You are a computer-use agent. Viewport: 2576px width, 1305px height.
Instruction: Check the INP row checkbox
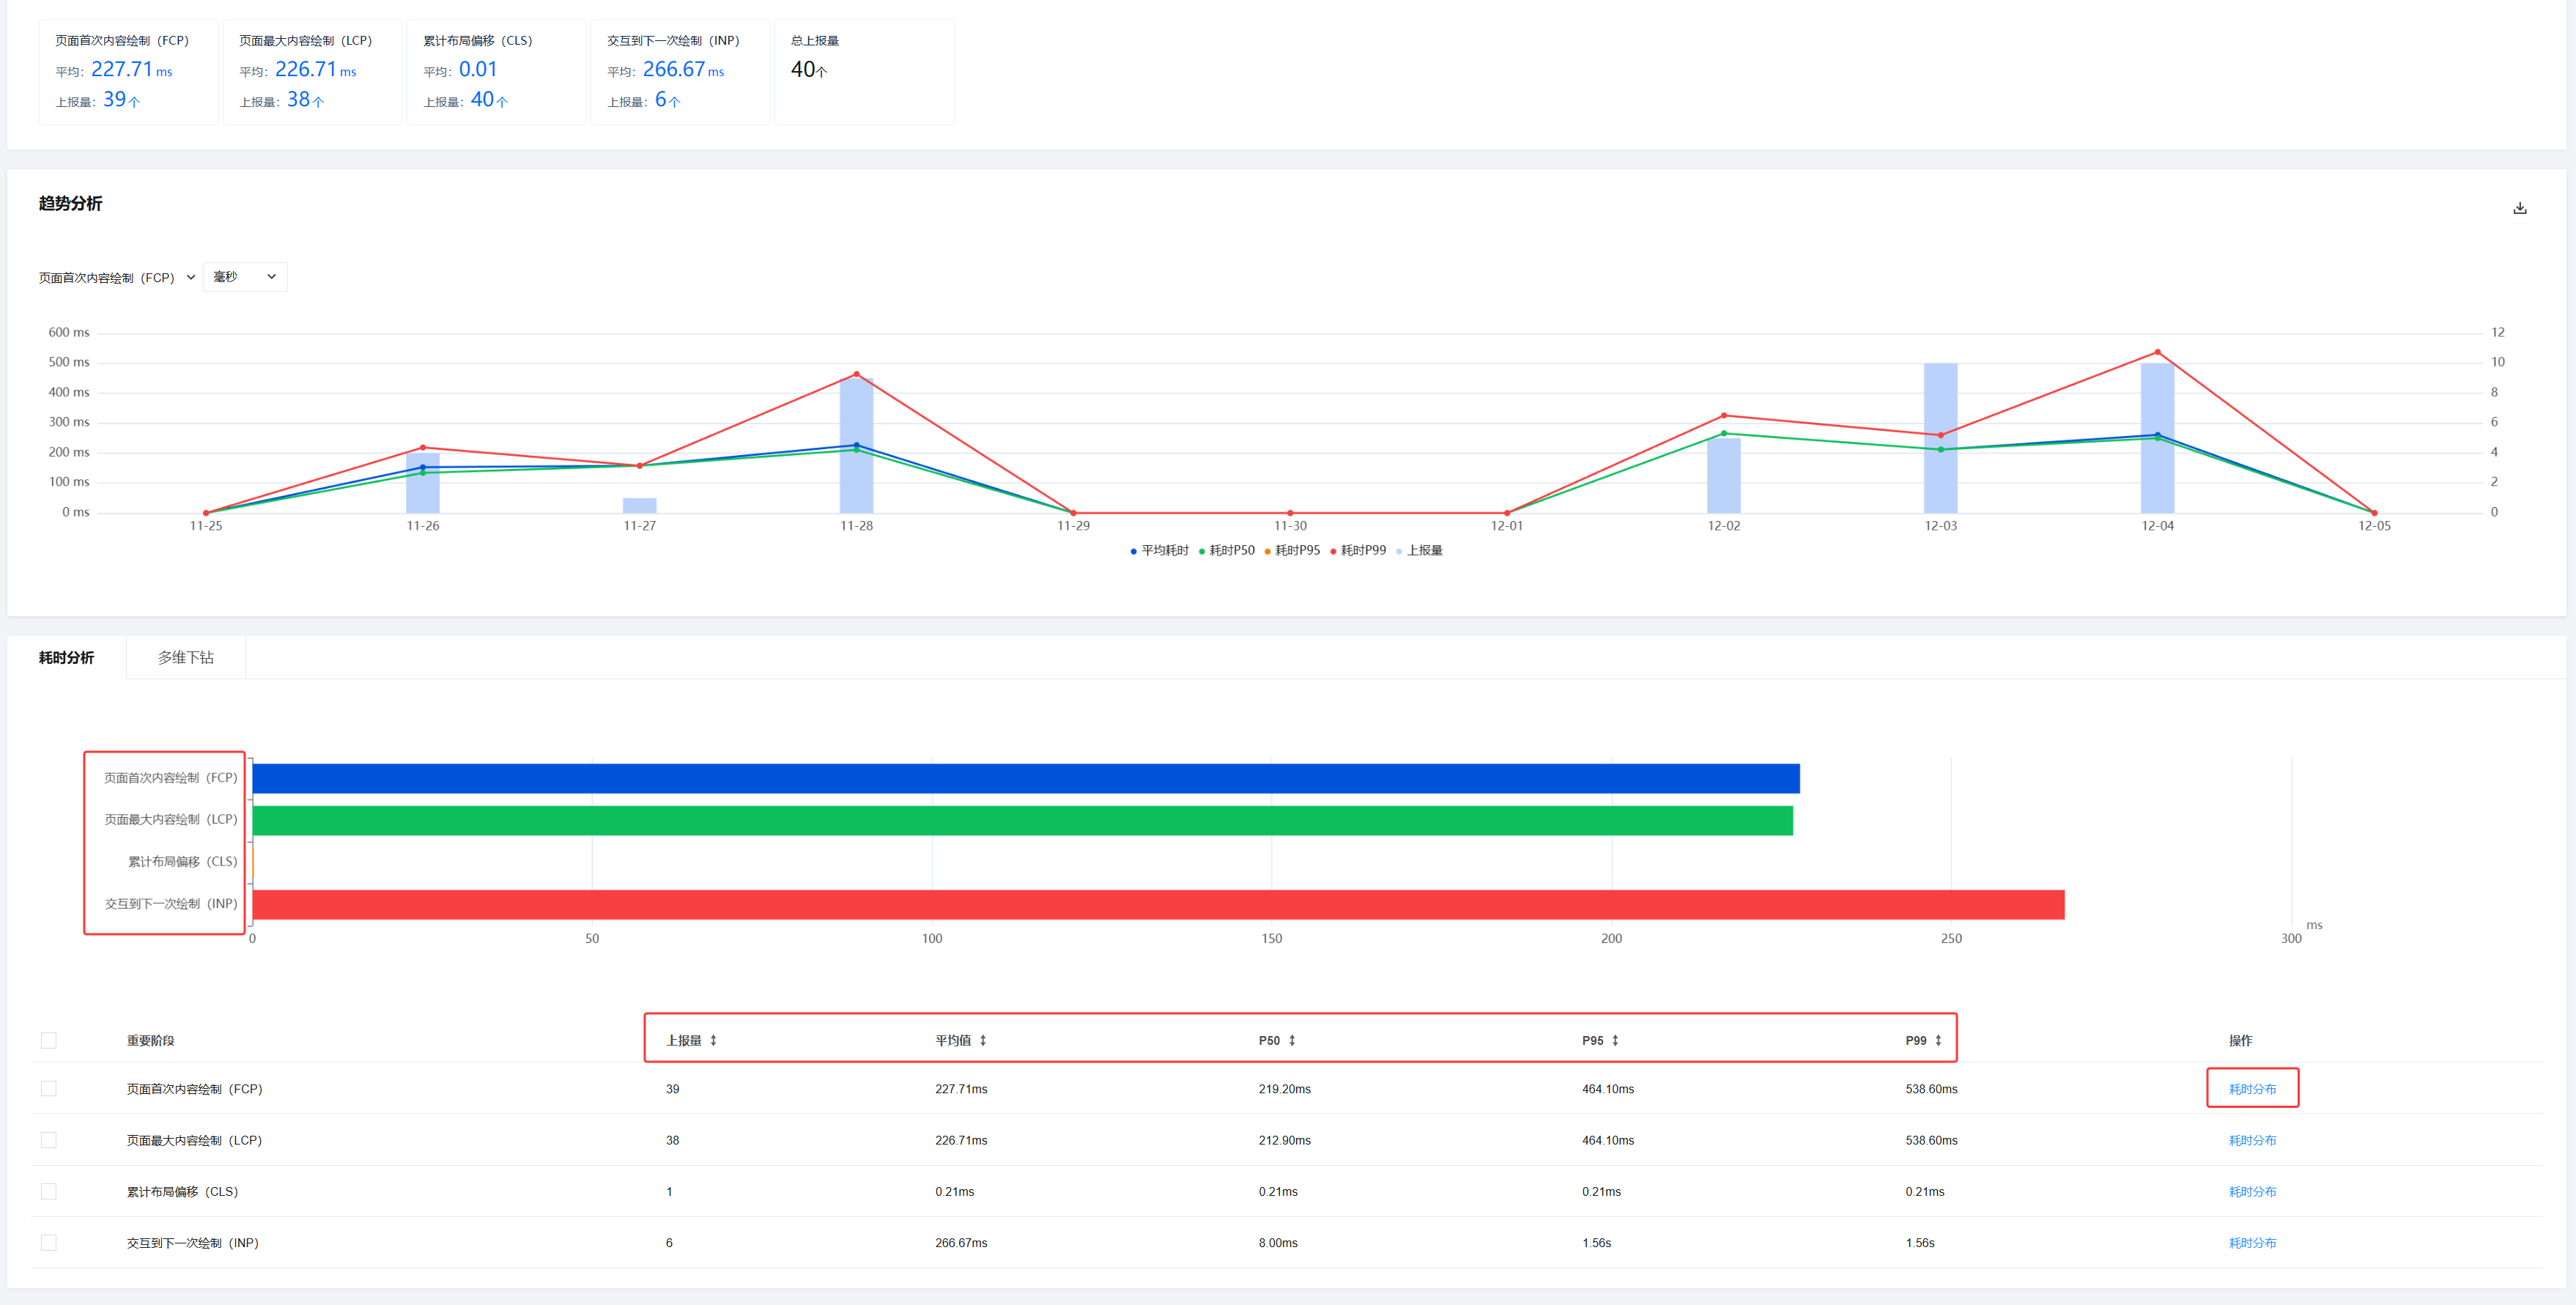click(49, 1242)
